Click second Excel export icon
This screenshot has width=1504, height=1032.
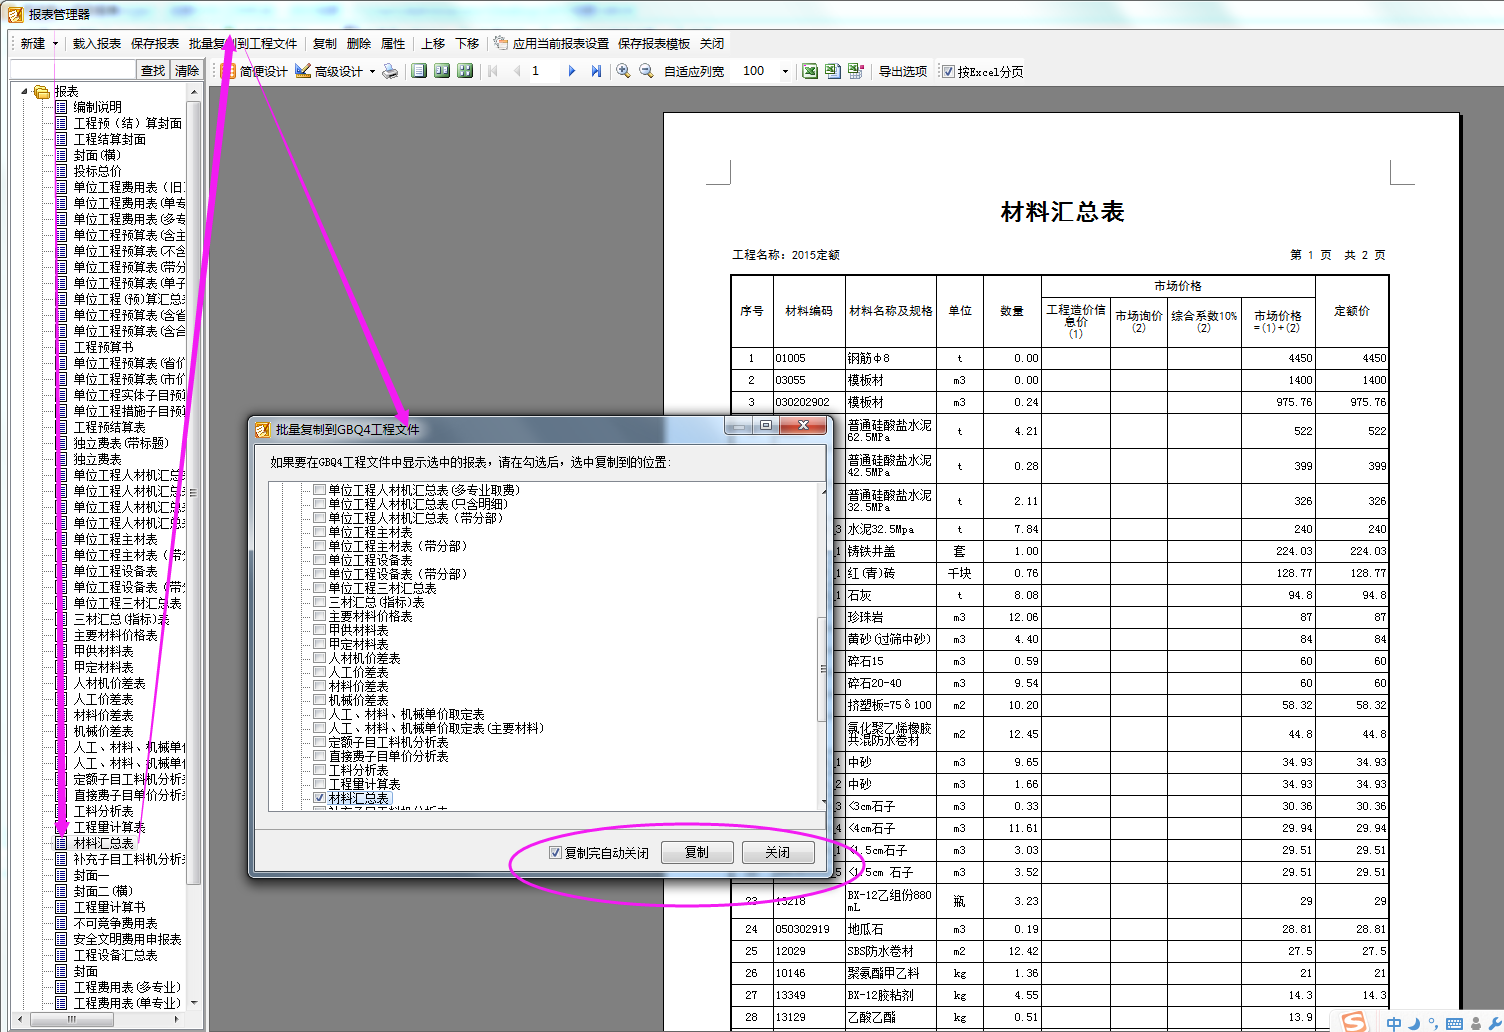point(833,71)
